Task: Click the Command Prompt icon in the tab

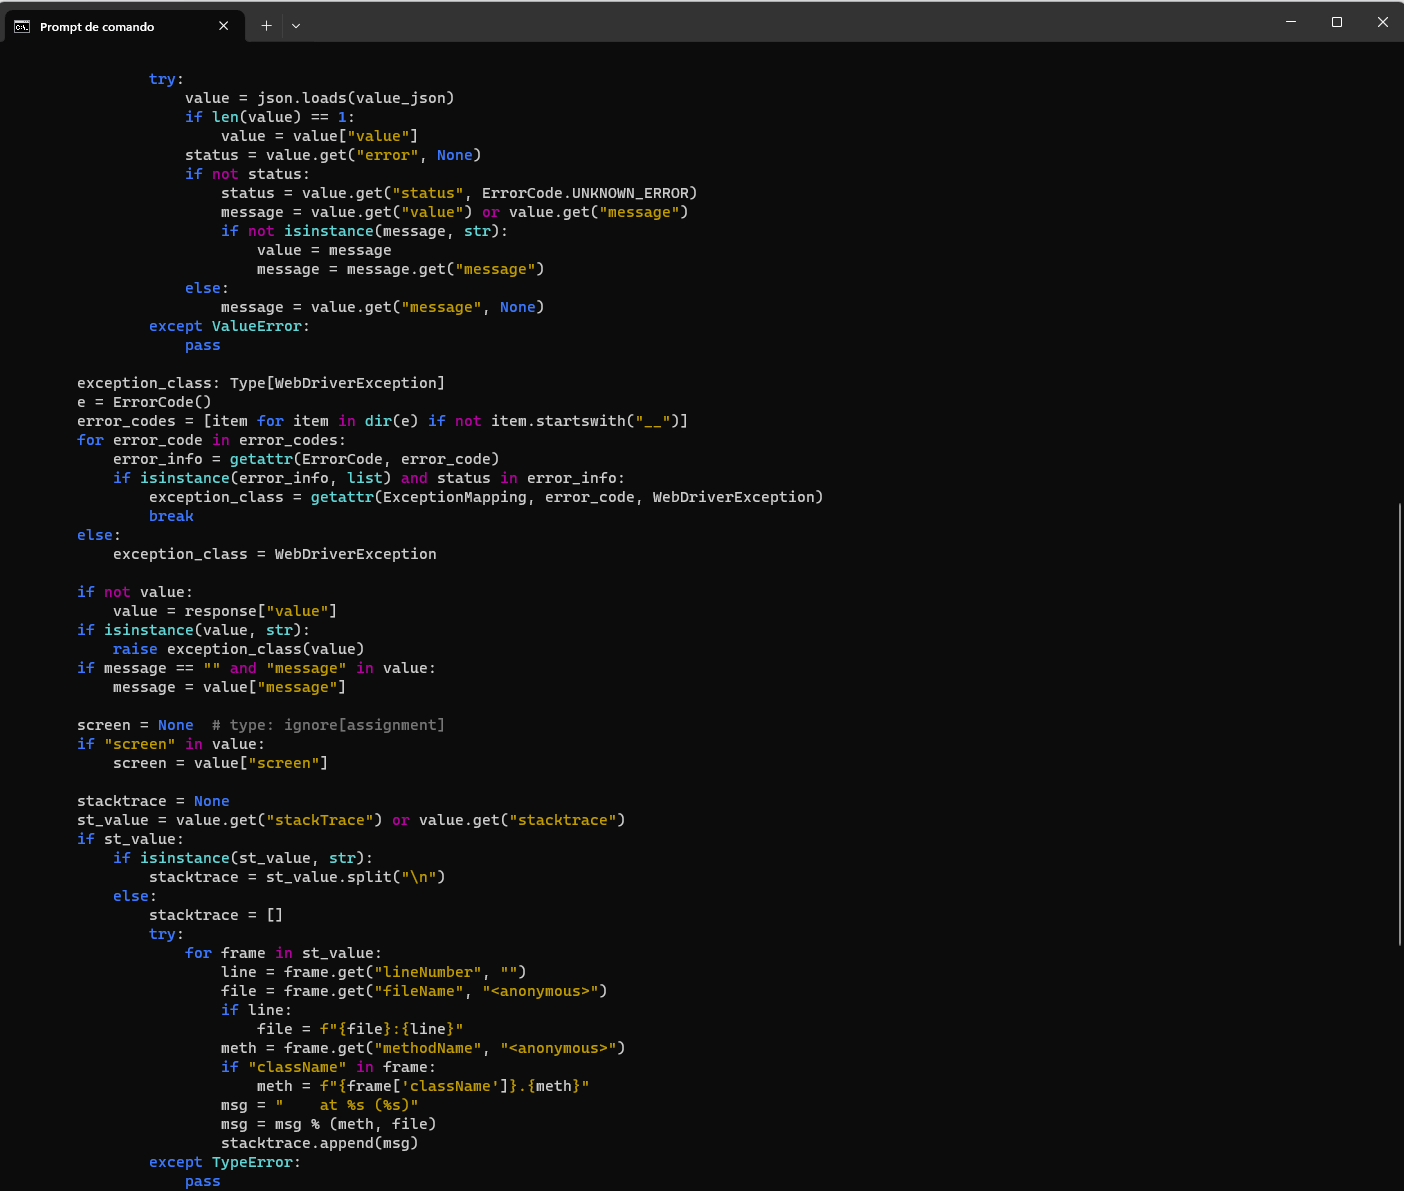Action: pyautogui.click(x=22, y=27)
